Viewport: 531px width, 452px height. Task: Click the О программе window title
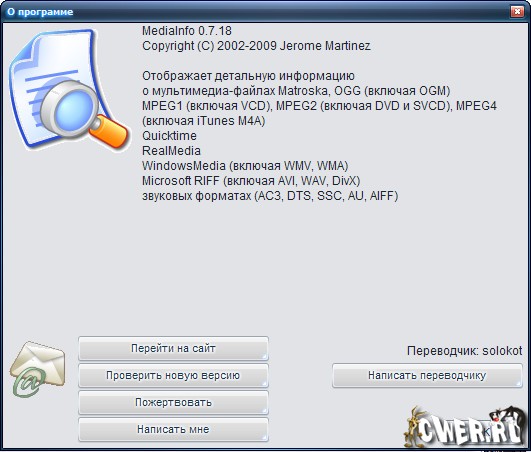40,12
